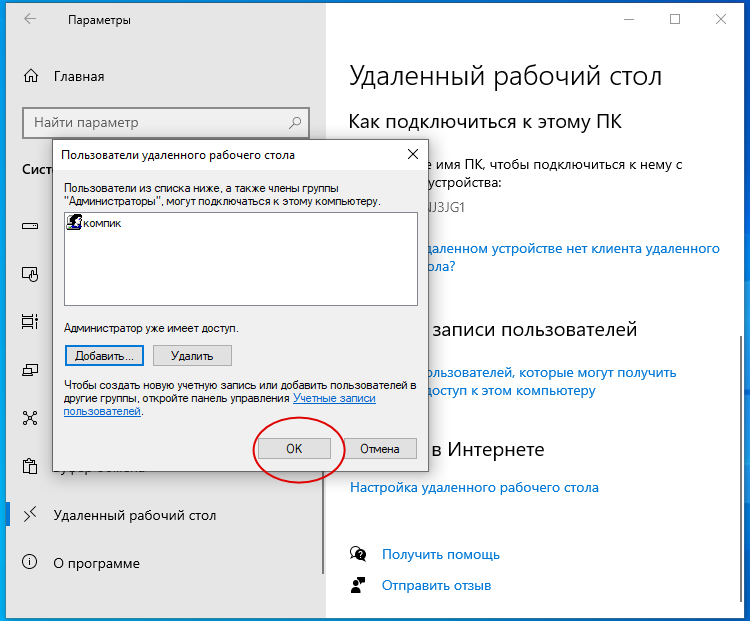Click the shared experiences sidebar icon
This screenshot has width=750, height=621.
(30, 418)
